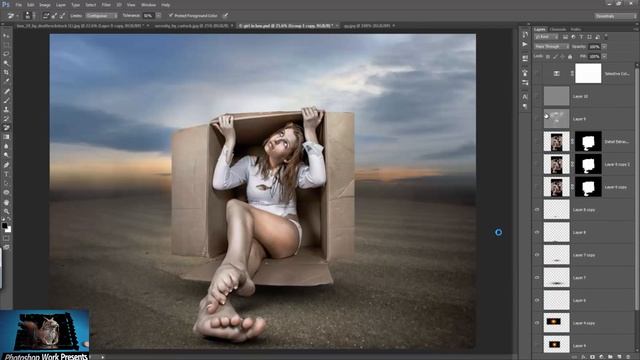Select the History Brush tool
The width and height of the screenshot is (640, 360).
6,118
